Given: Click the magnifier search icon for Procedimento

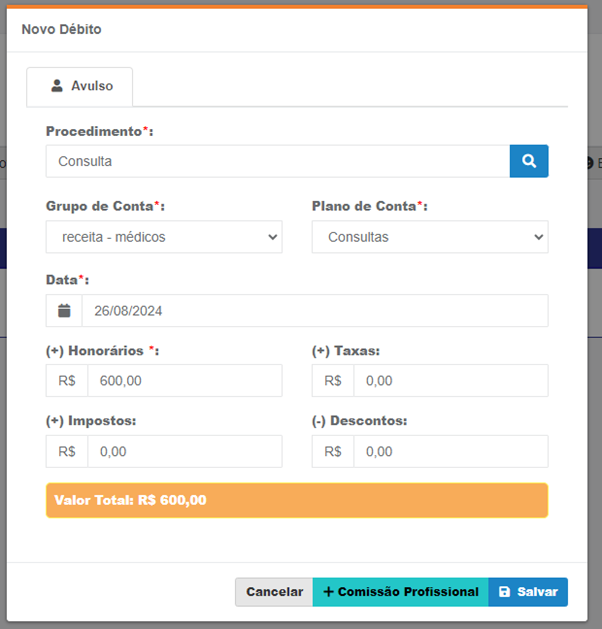Looking at the screenshot, I should (529, 161).
